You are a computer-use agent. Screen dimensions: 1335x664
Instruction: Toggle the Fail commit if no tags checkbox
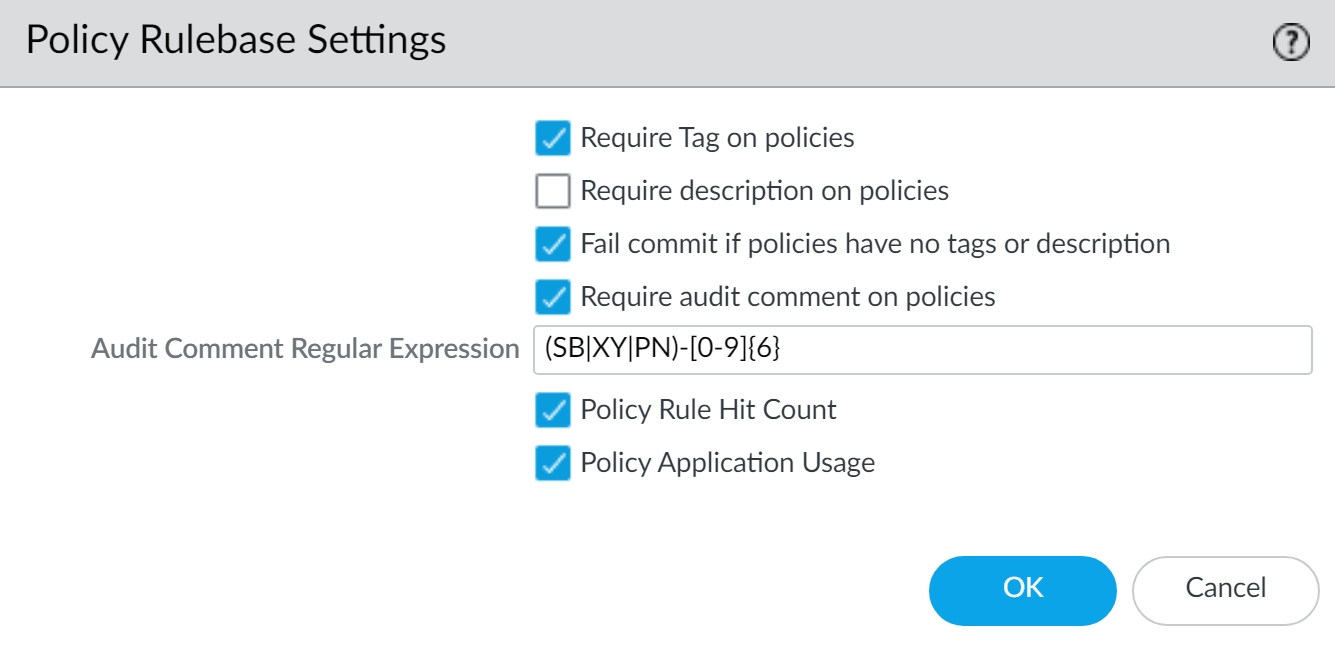(x=553, y=243)
